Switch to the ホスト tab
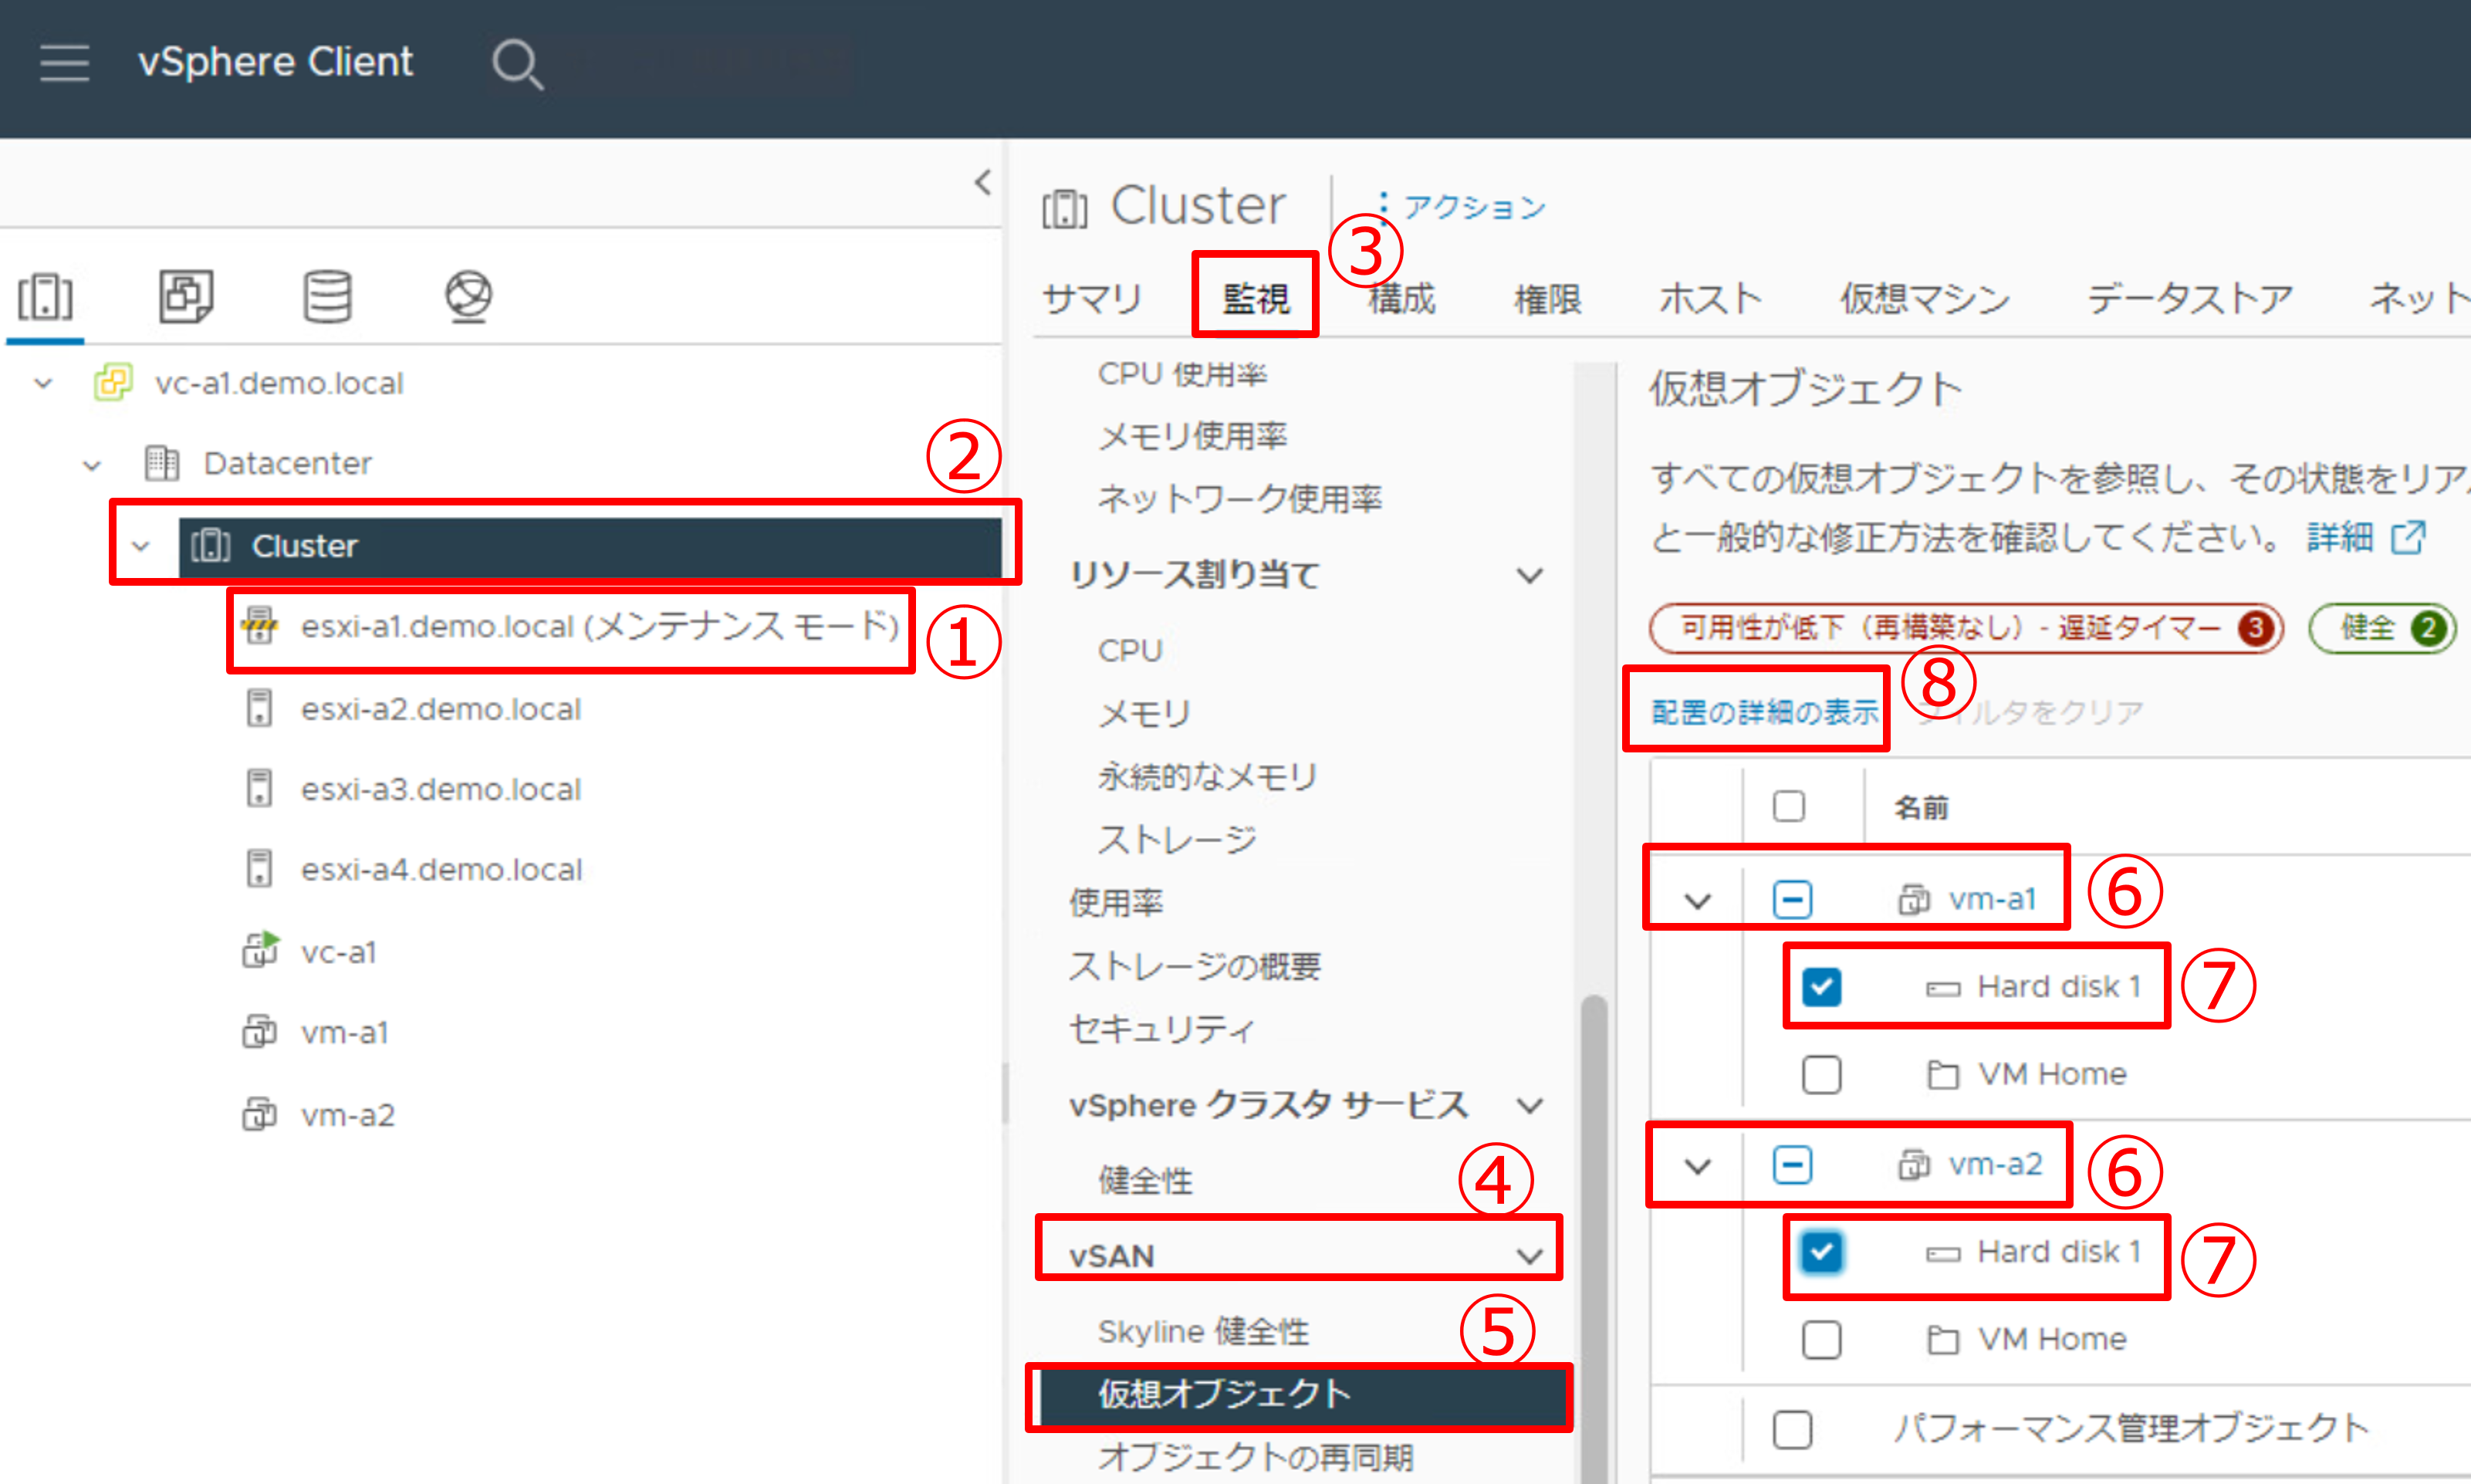Viewport: 2471px width, 1484px height. click(1710, 298)
